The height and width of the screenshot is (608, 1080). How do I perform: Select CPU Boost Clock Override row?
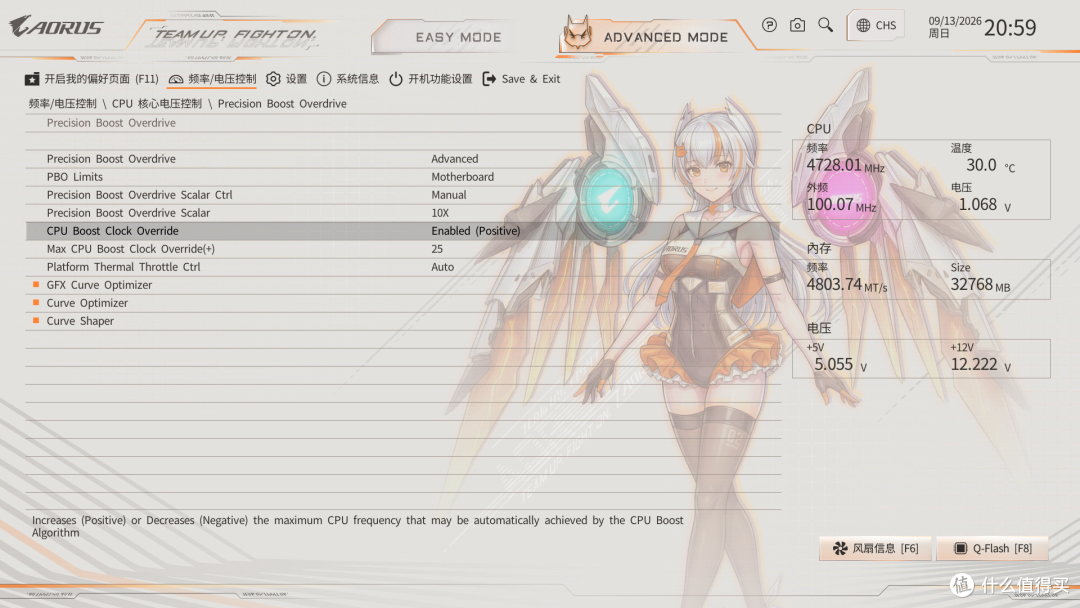tap(403, 231)
